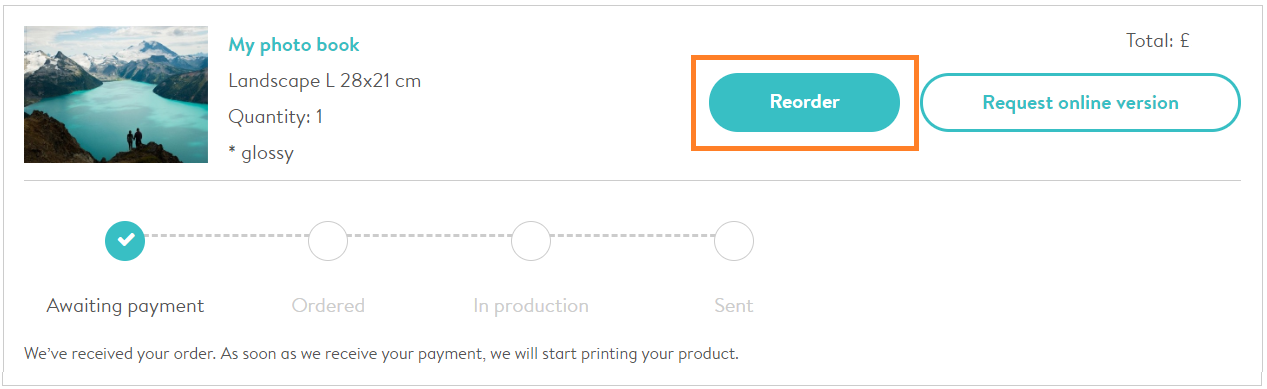Click the Awaiting payment label
This screenshot has width=1267, height=389.
pyautogui.click(x=125, y=306)
